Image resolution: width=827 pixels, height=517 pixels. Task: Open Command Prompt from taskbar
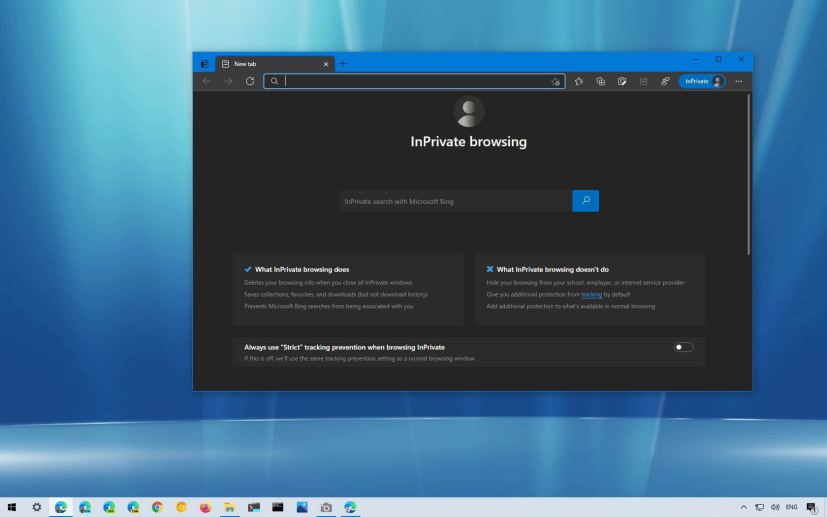(x=278, y=507)
